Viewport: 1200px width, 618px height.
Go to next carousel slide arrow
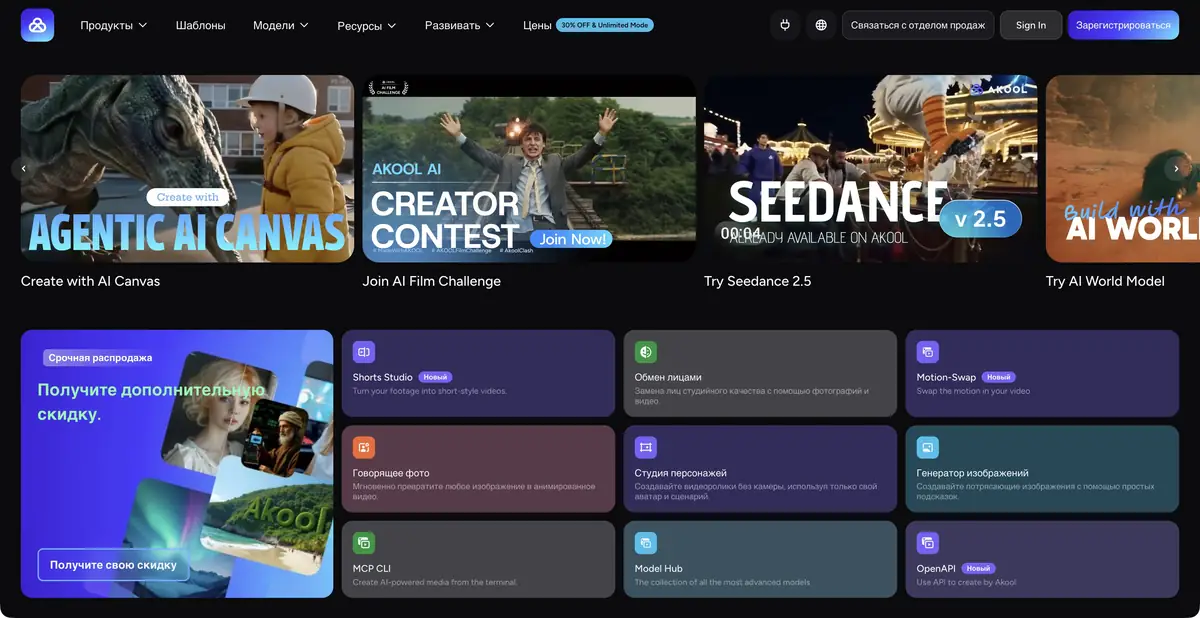click(x=1176, y=169)
